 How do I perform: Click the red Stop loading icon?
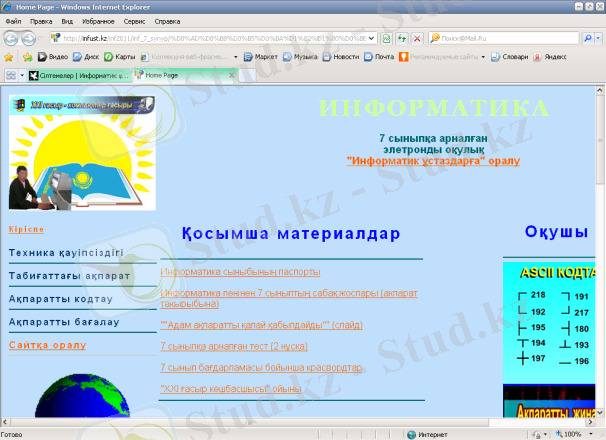pos(417,38)
